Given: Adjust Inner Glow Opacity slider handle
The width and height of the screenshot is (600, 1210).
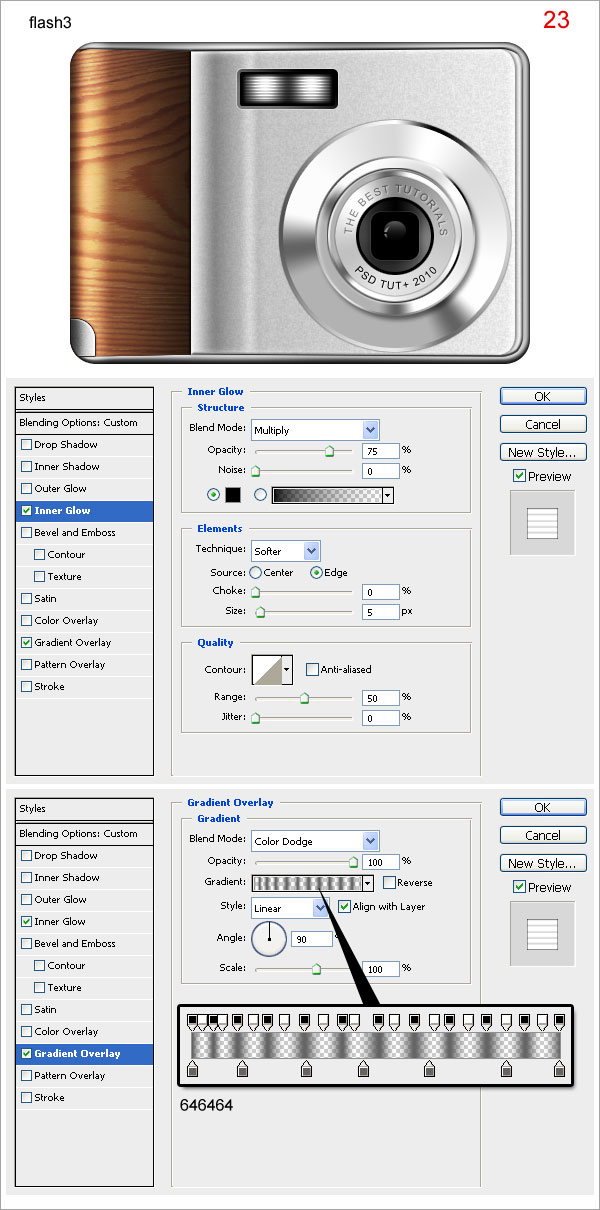Looking at the screenshot, I should [329, 451].
